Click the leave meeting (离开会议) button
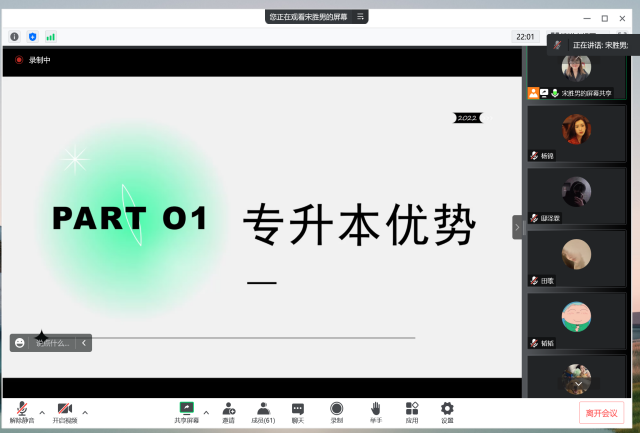The image size is (640, 433). (x=601, y=413)
